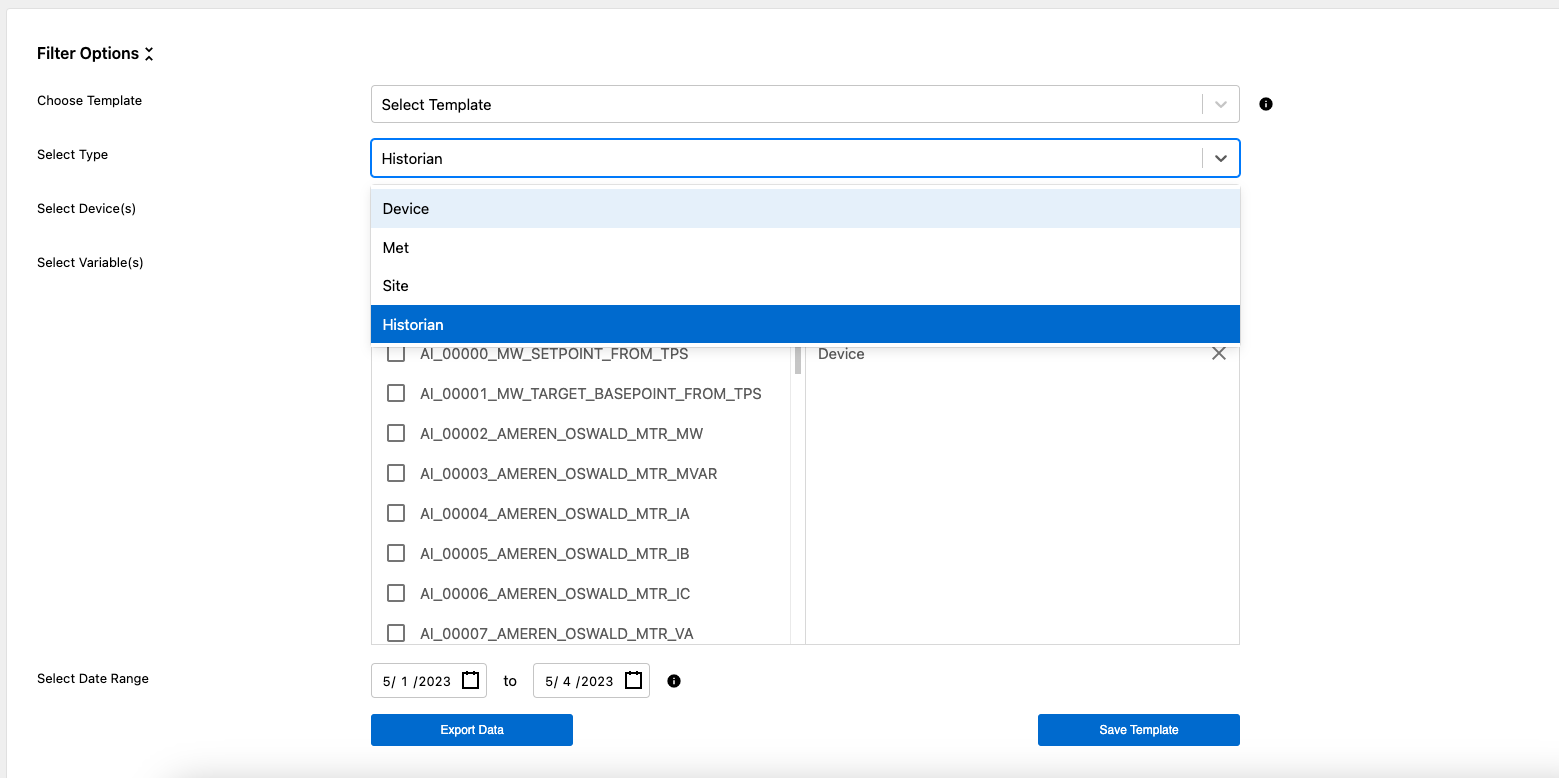Choose Historian from the type list

click(805, 324)
